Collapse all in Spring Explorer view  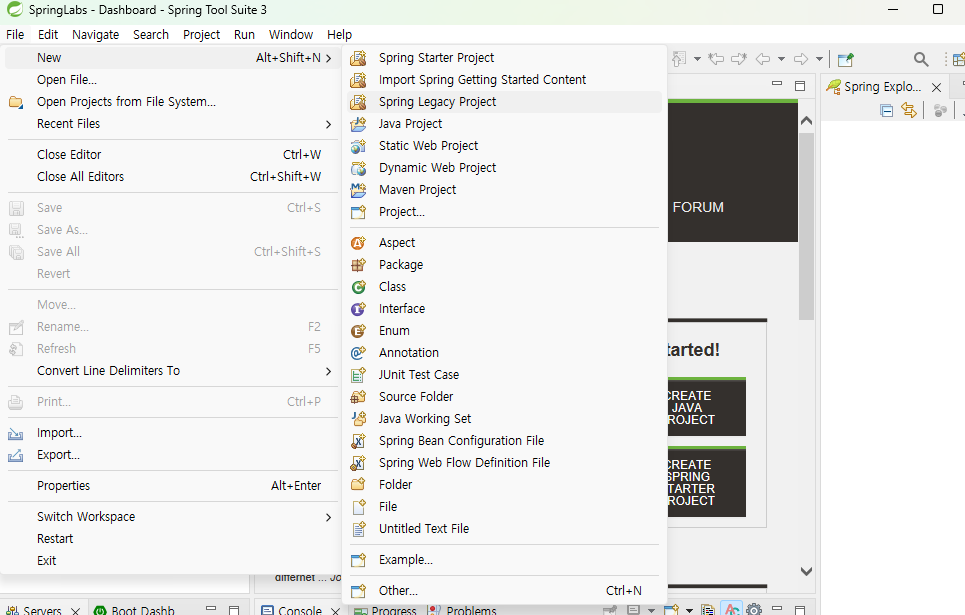886,111
